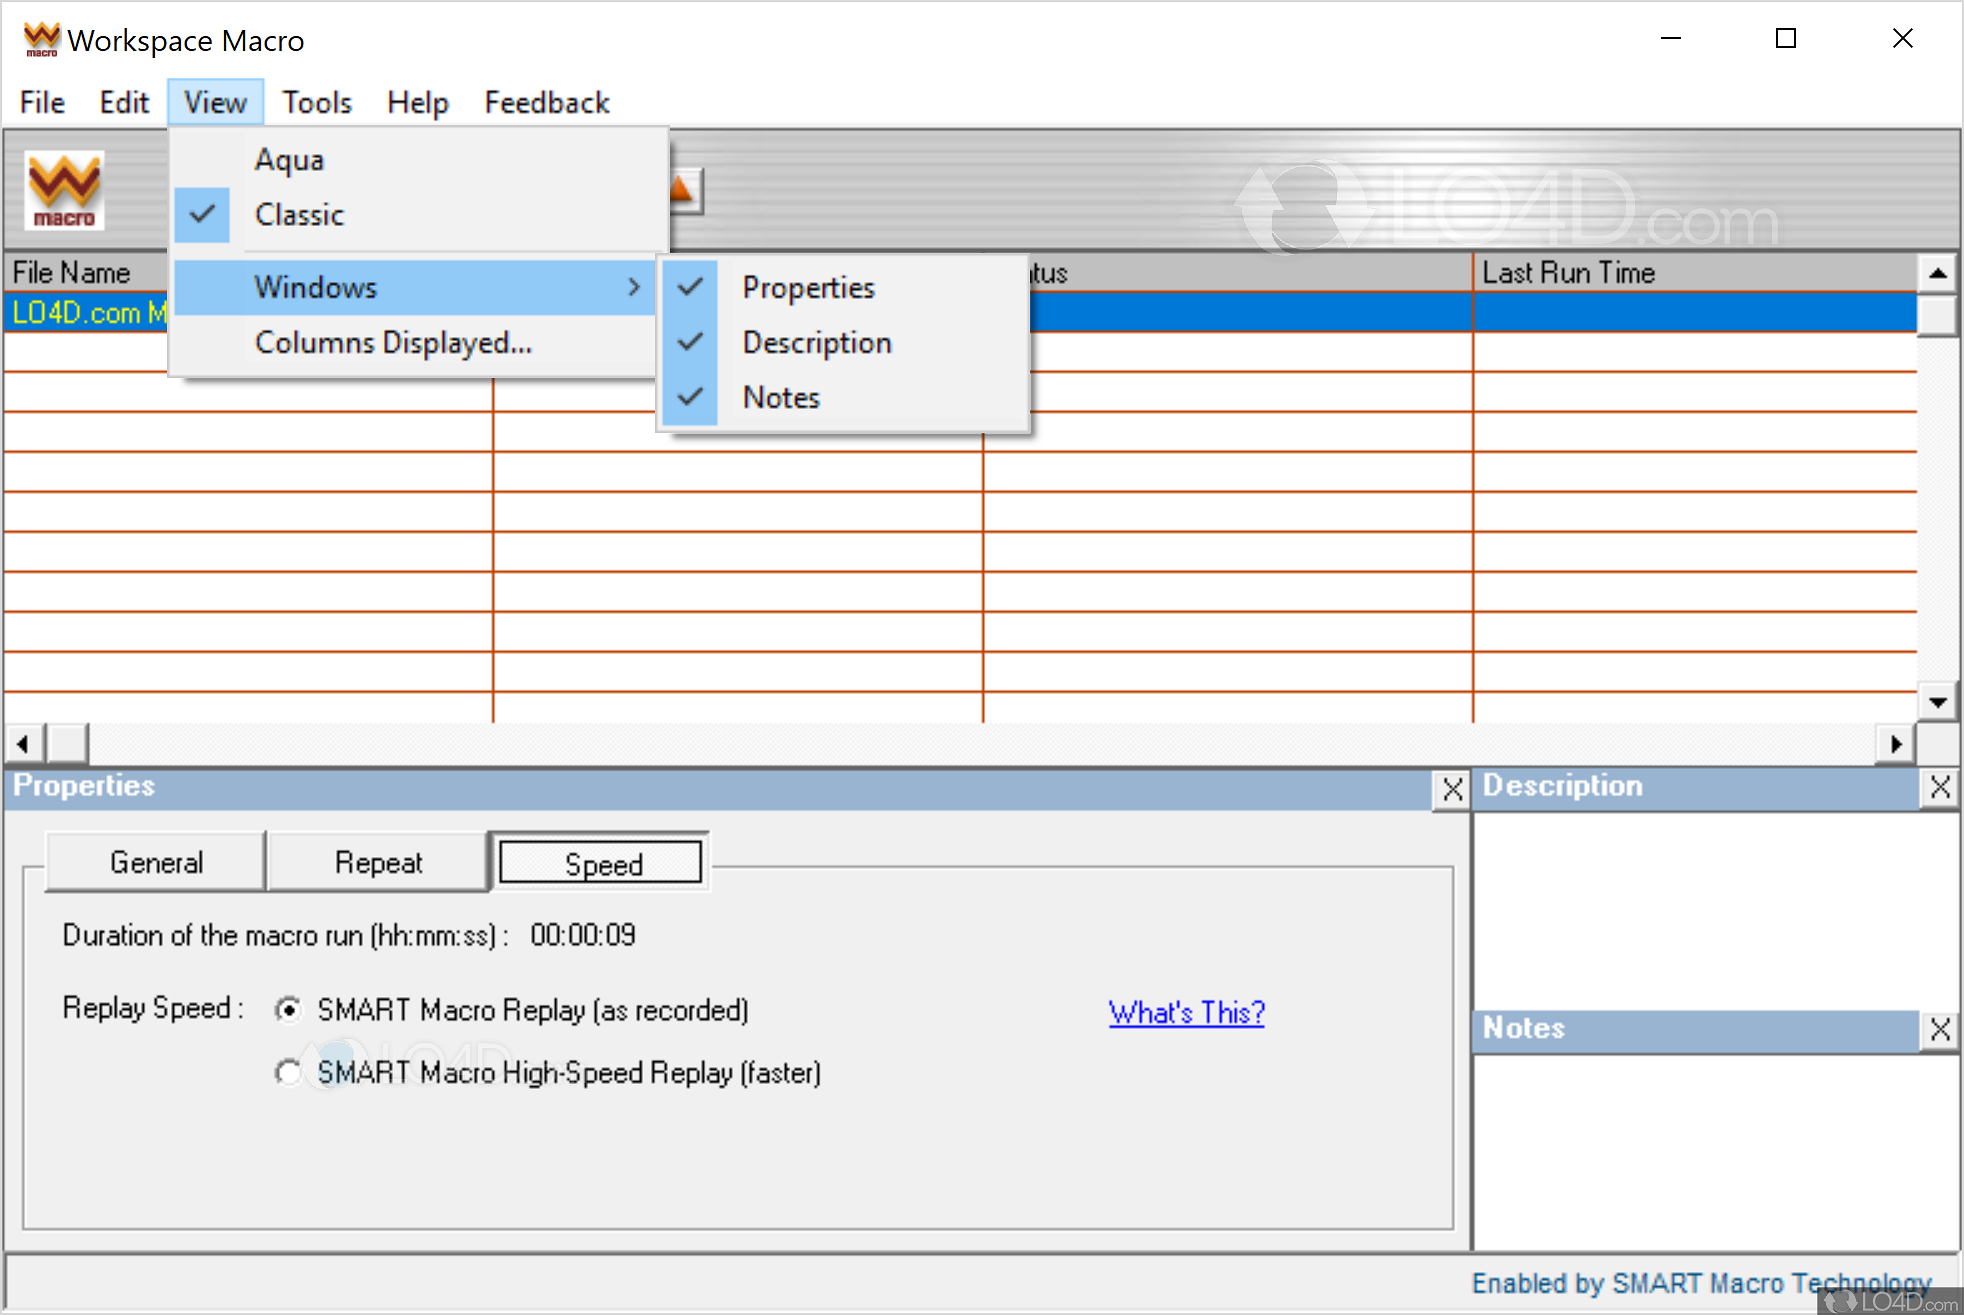
Task: Click the General tab button
Action: pyautogui.click(x=155, y=862)
